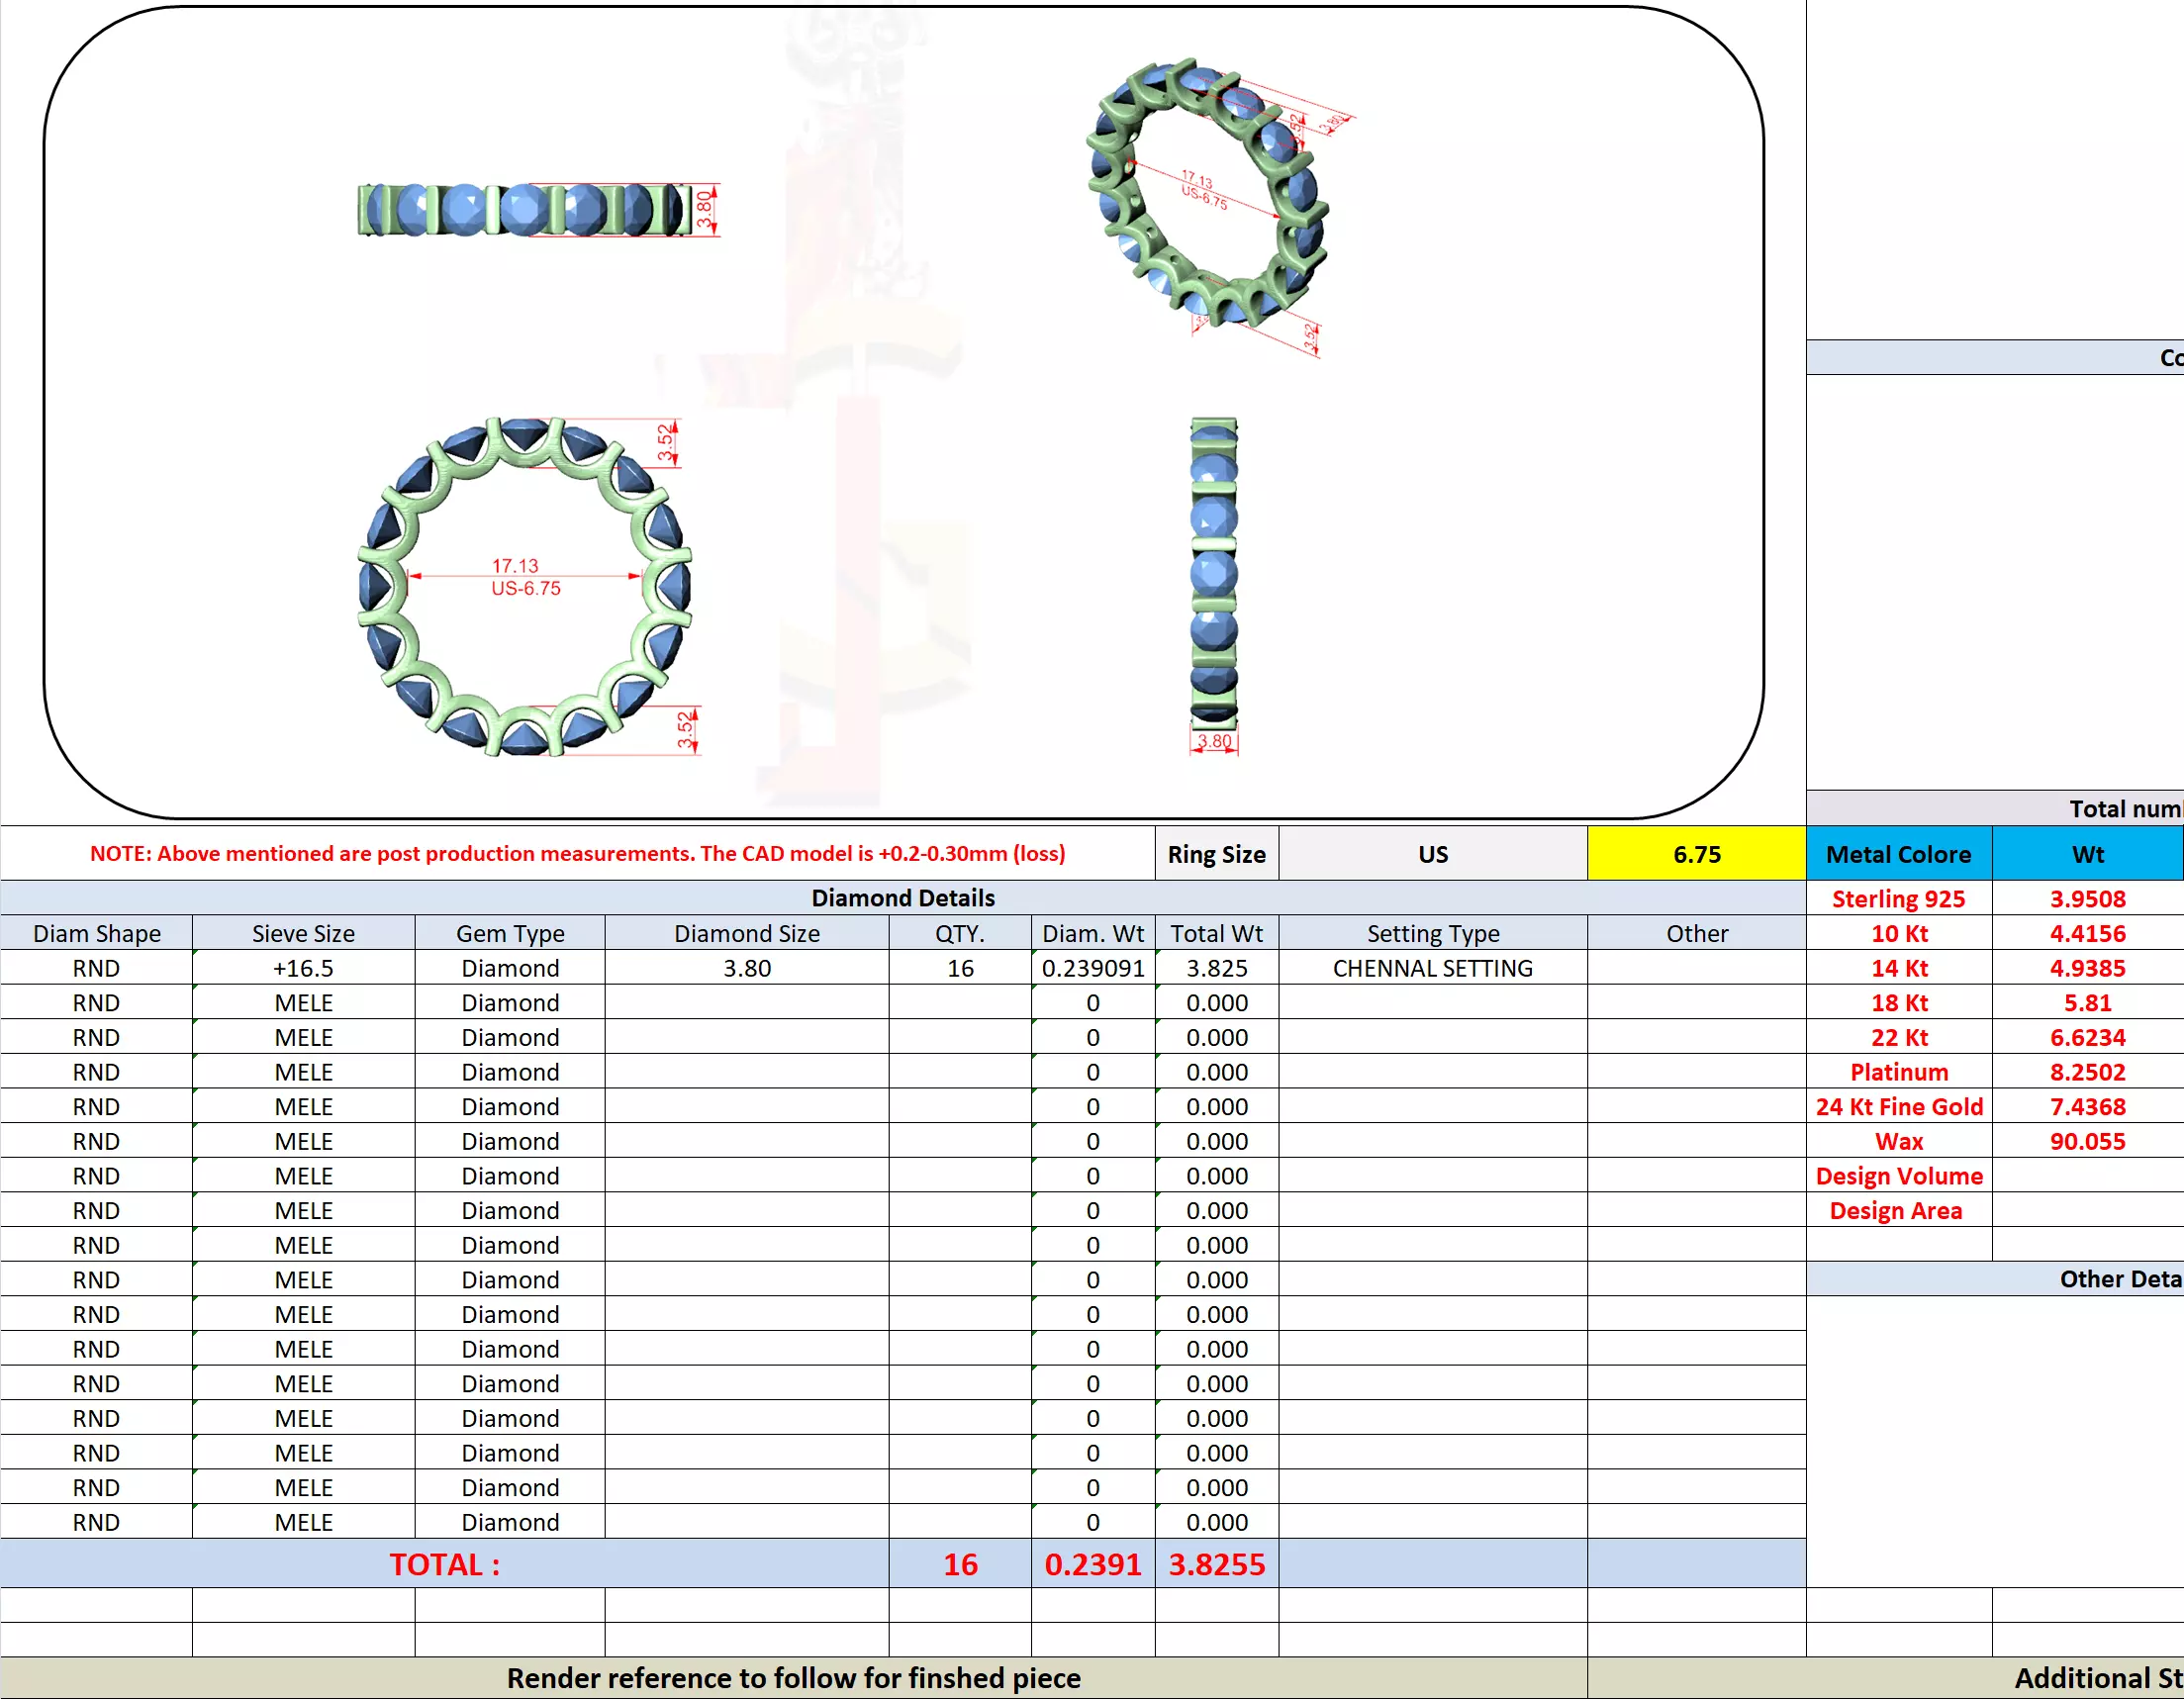
Task: Click the total weight 3.8255 cell
Action: 1216,1564
